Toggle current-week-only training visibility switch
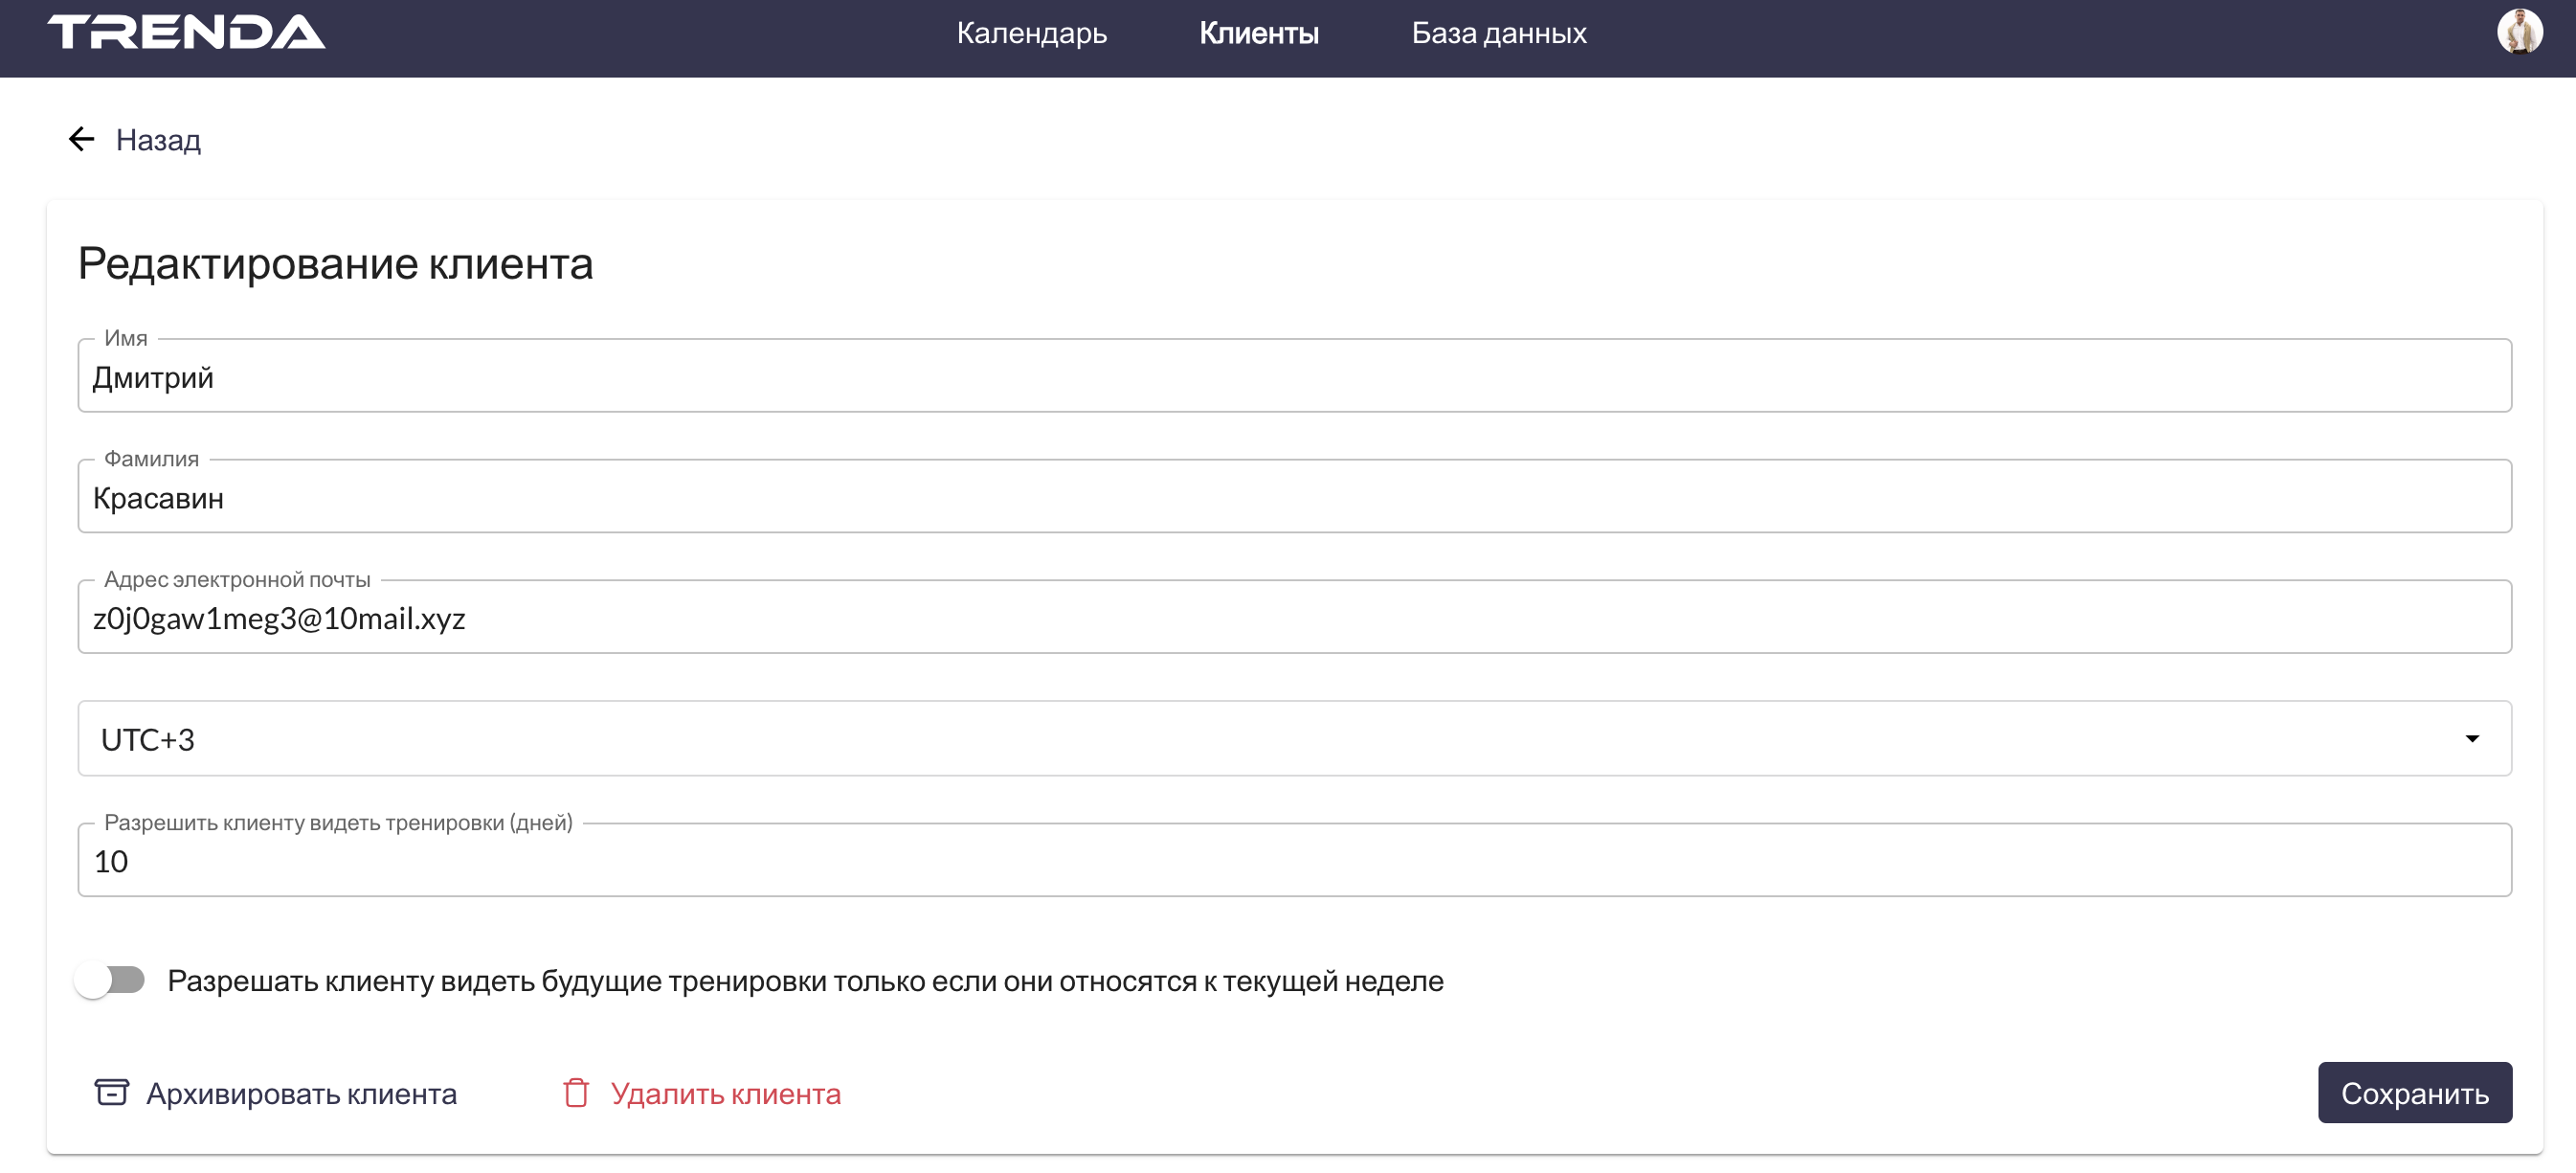The image size is (2576, 1173). coord(110,980)
